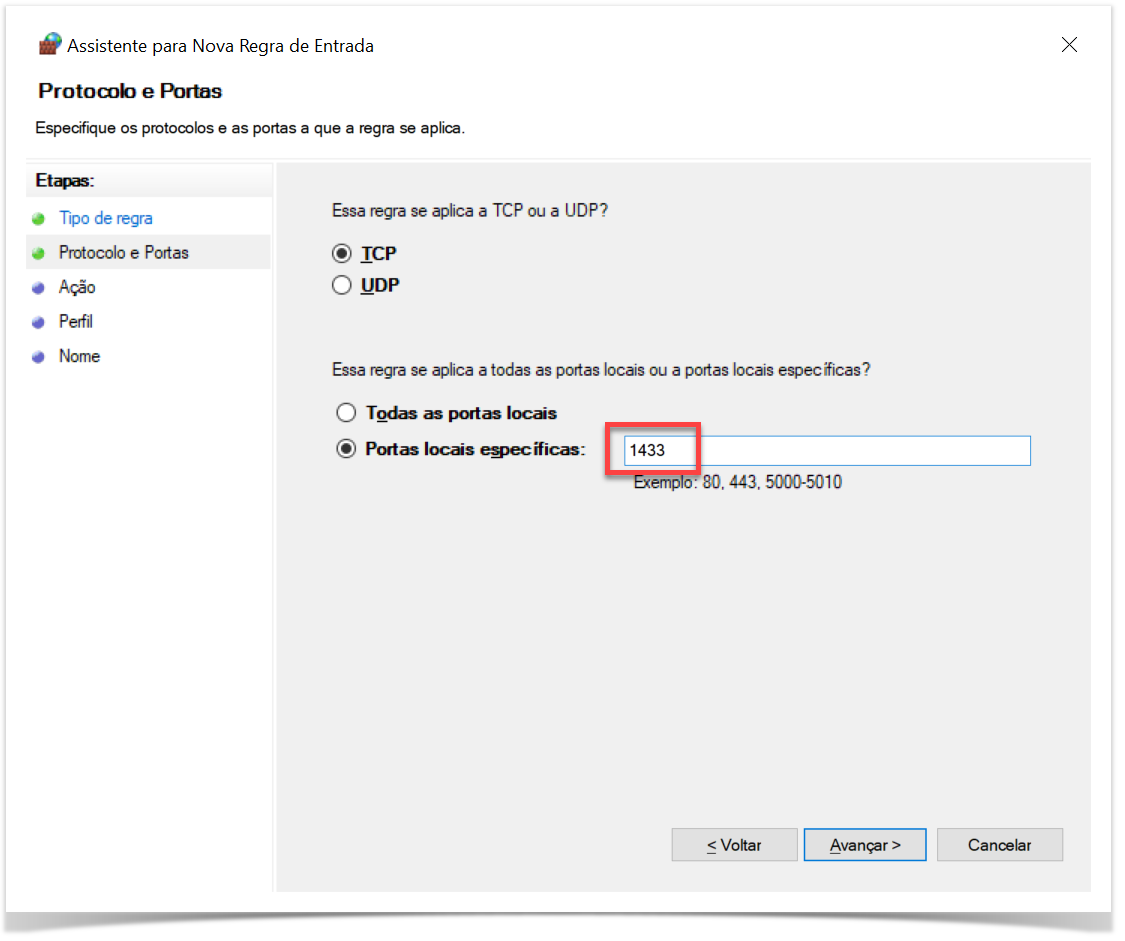Open the Protocolo e Portas step
The image size is (1125, 941).
[124, 253]
